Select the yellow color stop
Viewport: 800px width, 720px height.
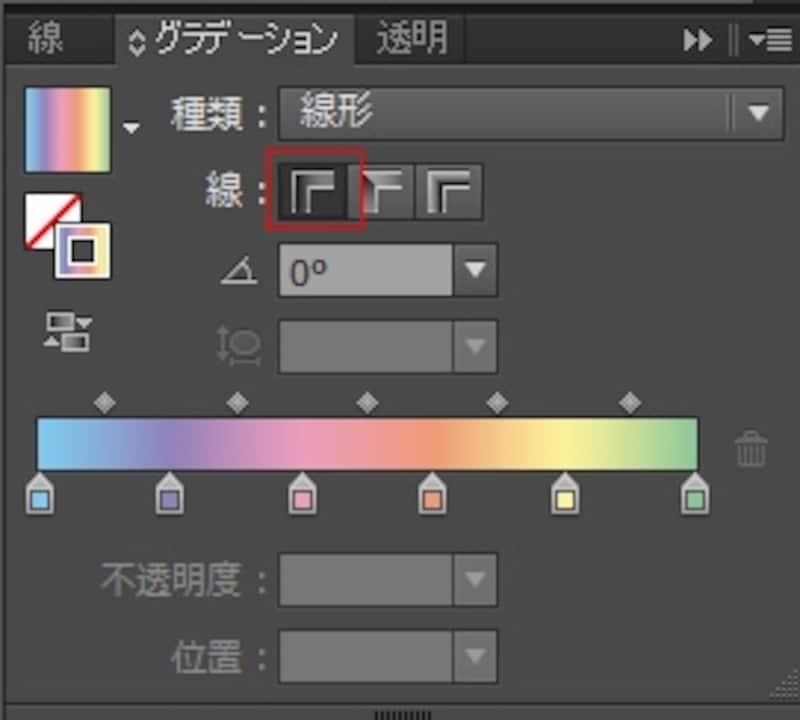point(565,494)
